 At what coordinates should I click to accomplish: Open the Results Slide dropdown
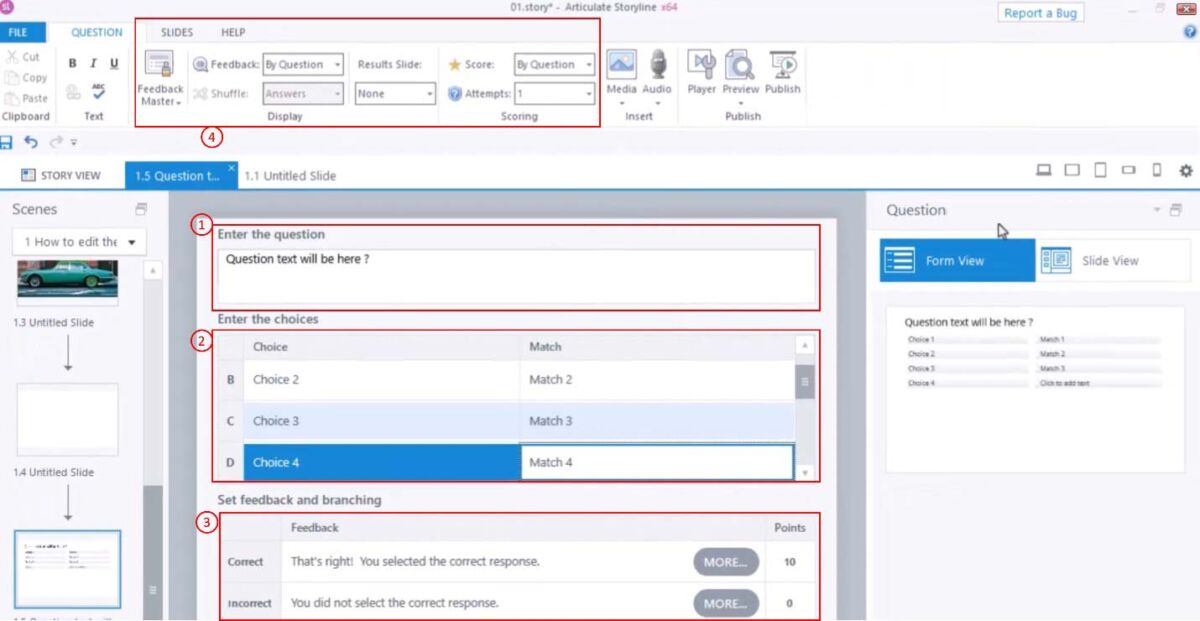tap(395, 94)
